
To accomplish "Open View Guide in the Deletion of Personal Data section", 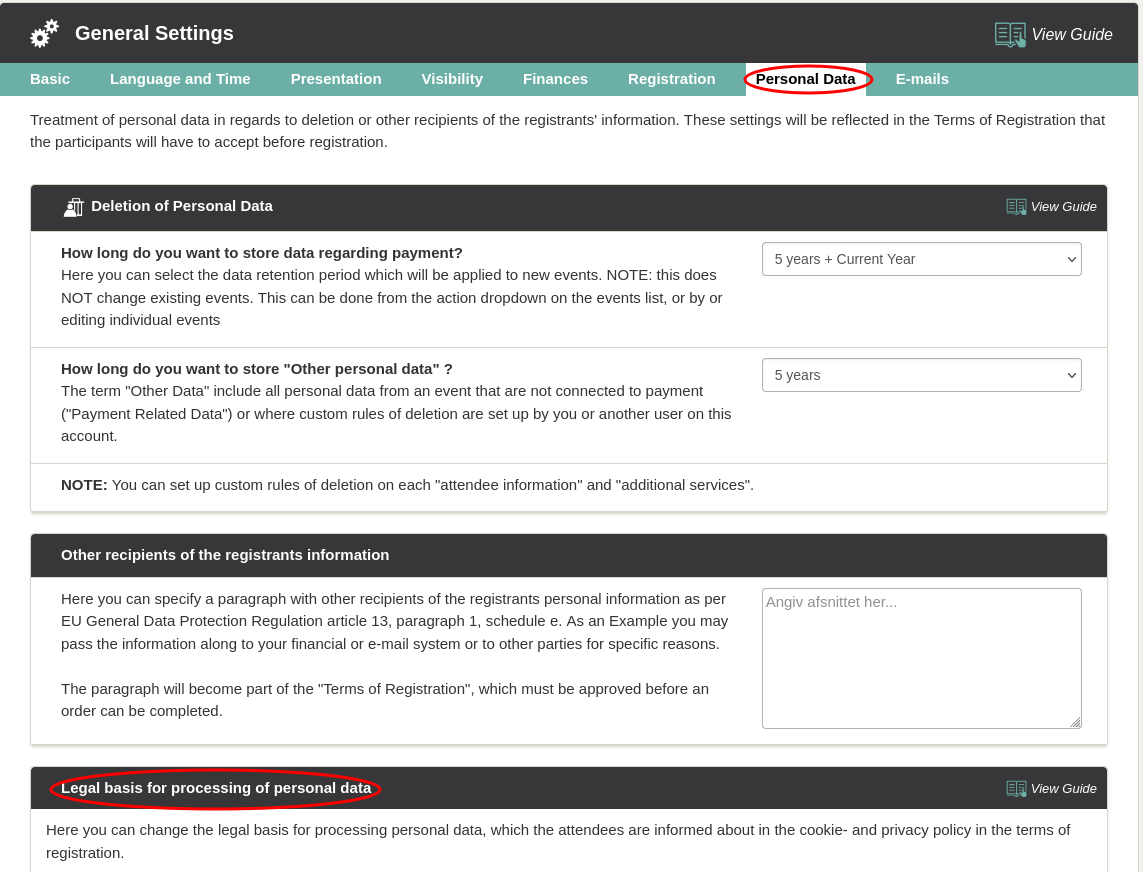I will point(1064,207).
